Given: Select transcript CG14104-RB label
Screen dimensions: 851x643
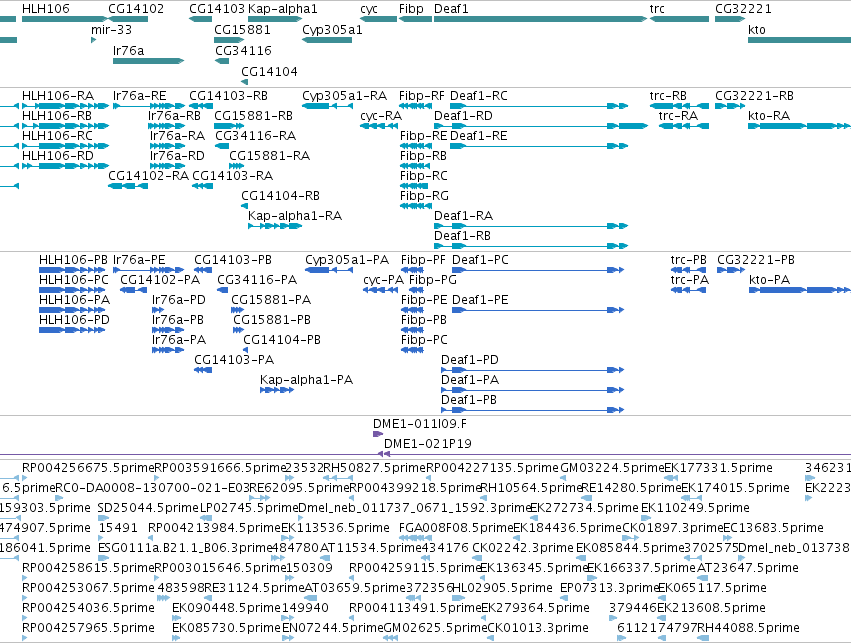Looking at the screenshot, I should point(281,196).
